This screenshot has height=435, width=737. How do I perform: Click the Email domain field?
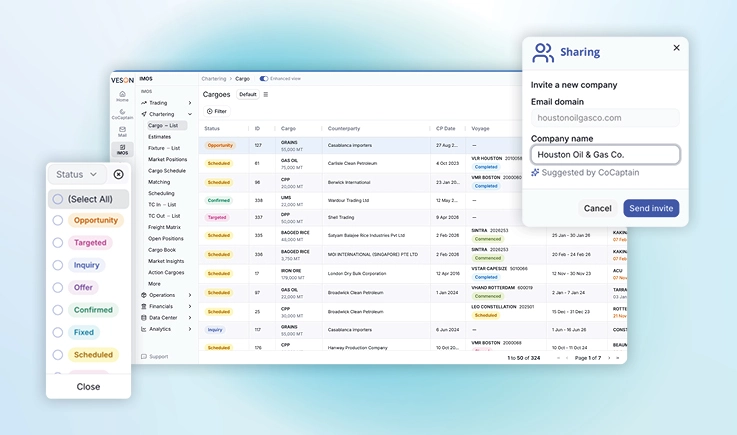click(x=605, y=118)
